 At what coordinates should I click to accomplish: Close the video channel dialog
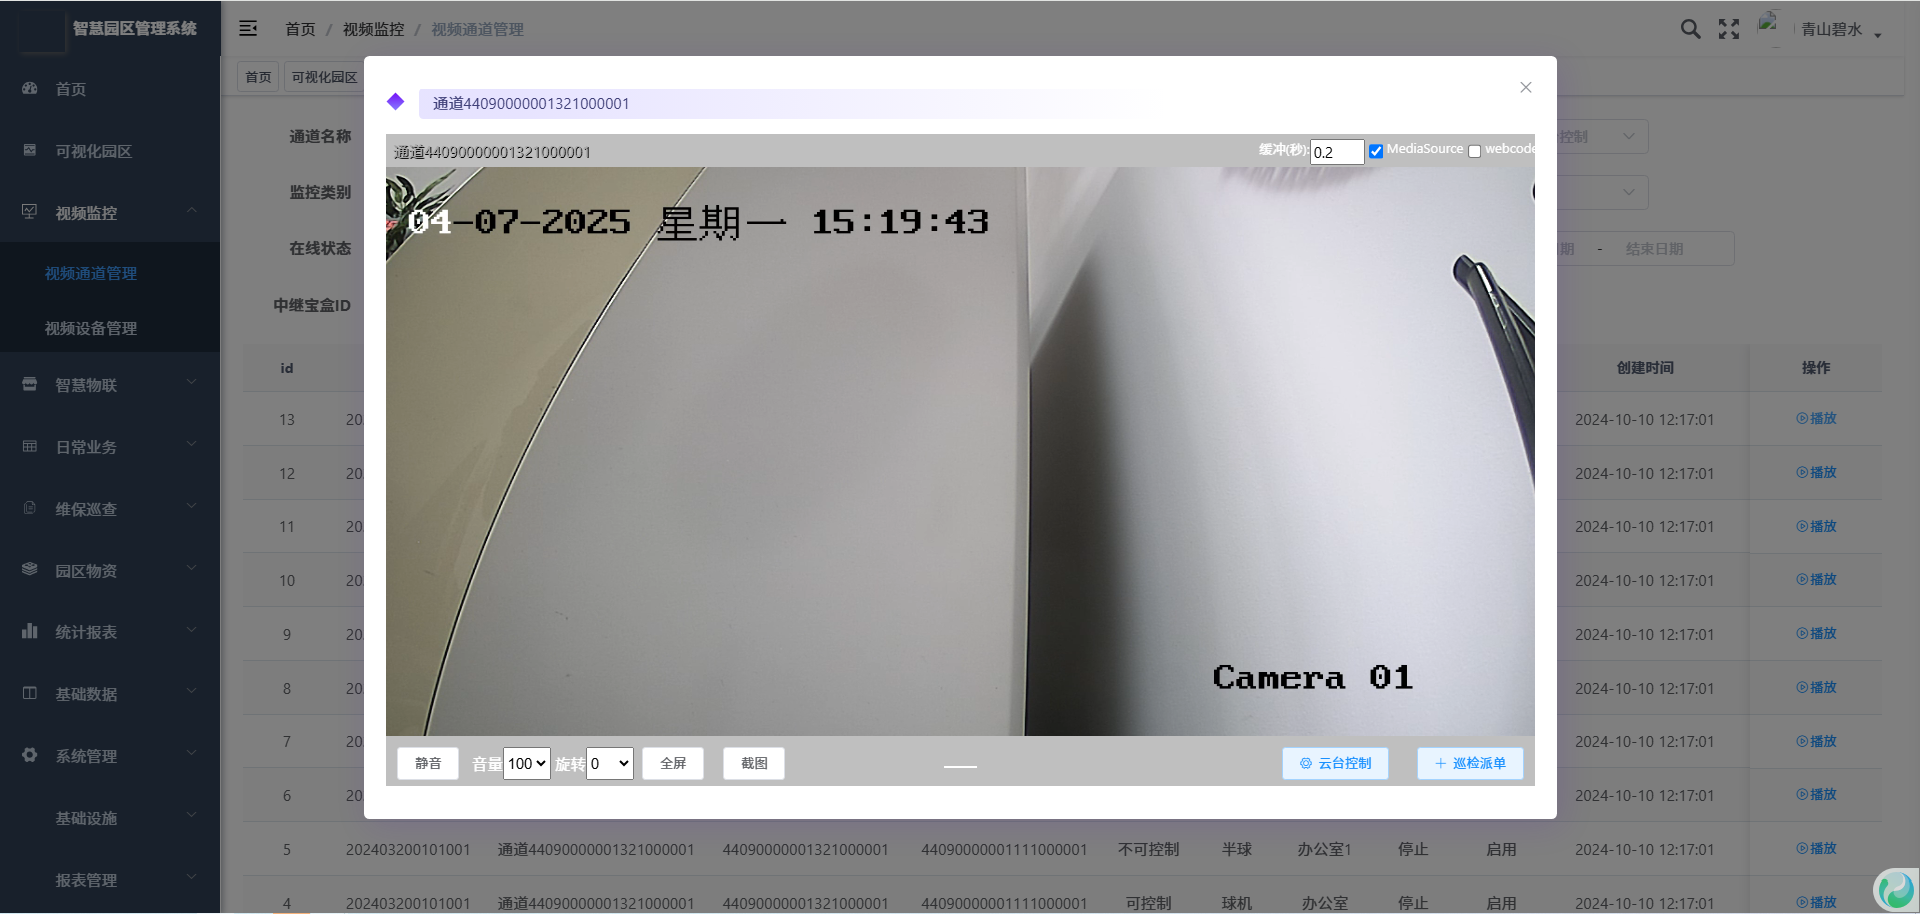coord(1525,88)
